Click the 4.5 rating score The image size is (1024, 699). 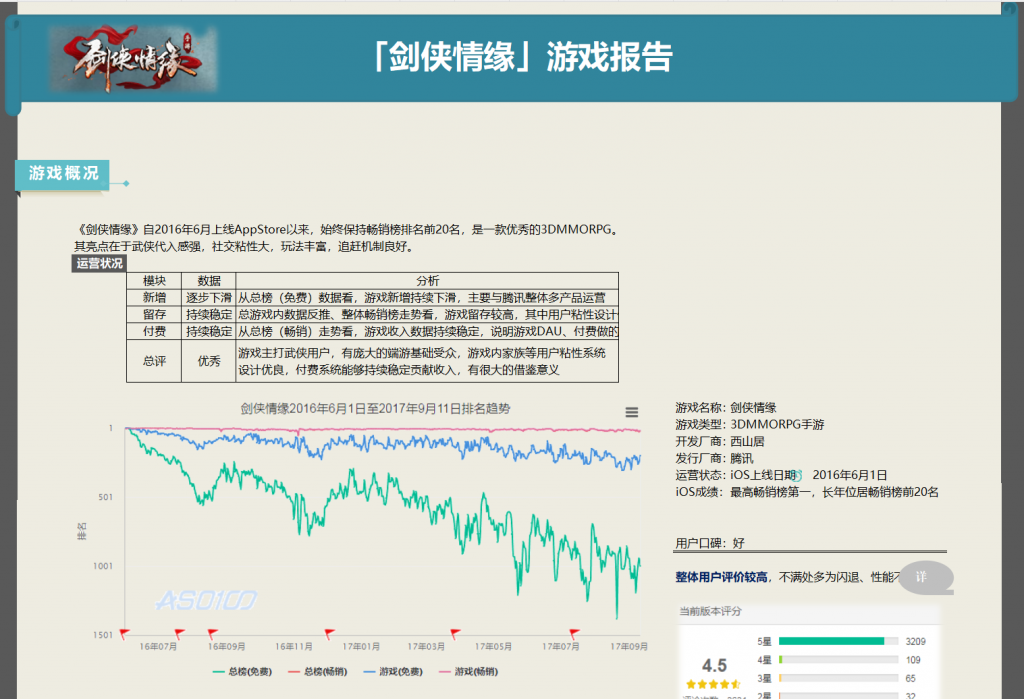[714, 666]
